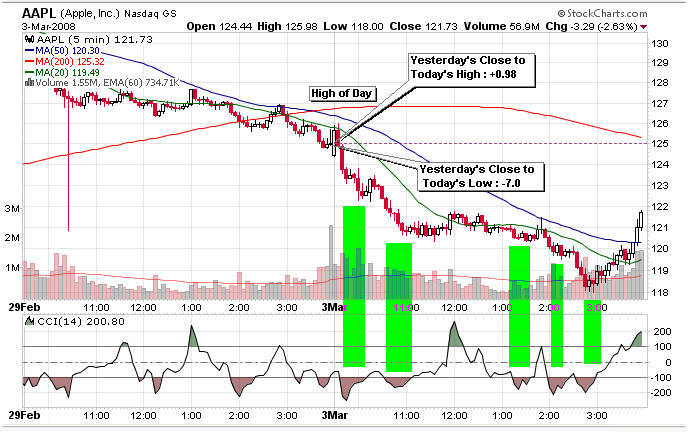Image resolution: width=688 pixels, height=432 pixels.
Task: Click the High of Day callout label
Action: [x=342, y=93]
